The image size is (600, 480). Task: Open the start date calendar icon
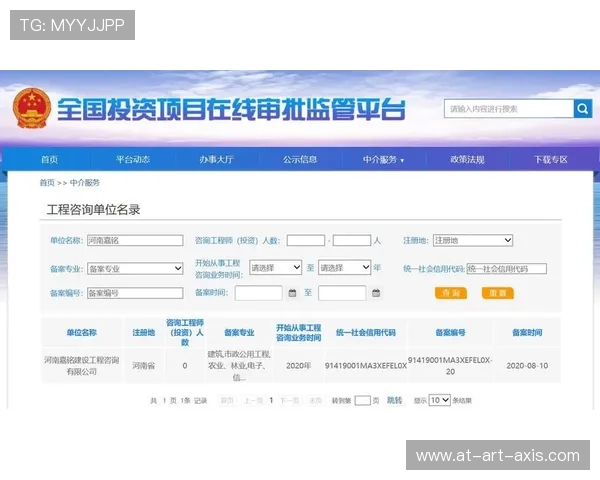[292, 293]
